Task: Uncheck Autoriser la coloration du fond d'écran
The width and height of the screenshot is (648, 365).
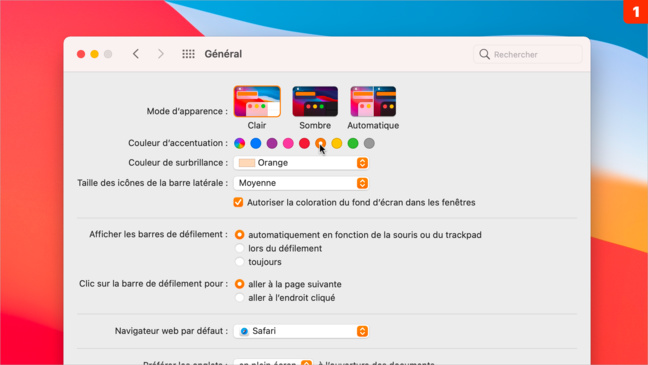Action: point(238,202)
